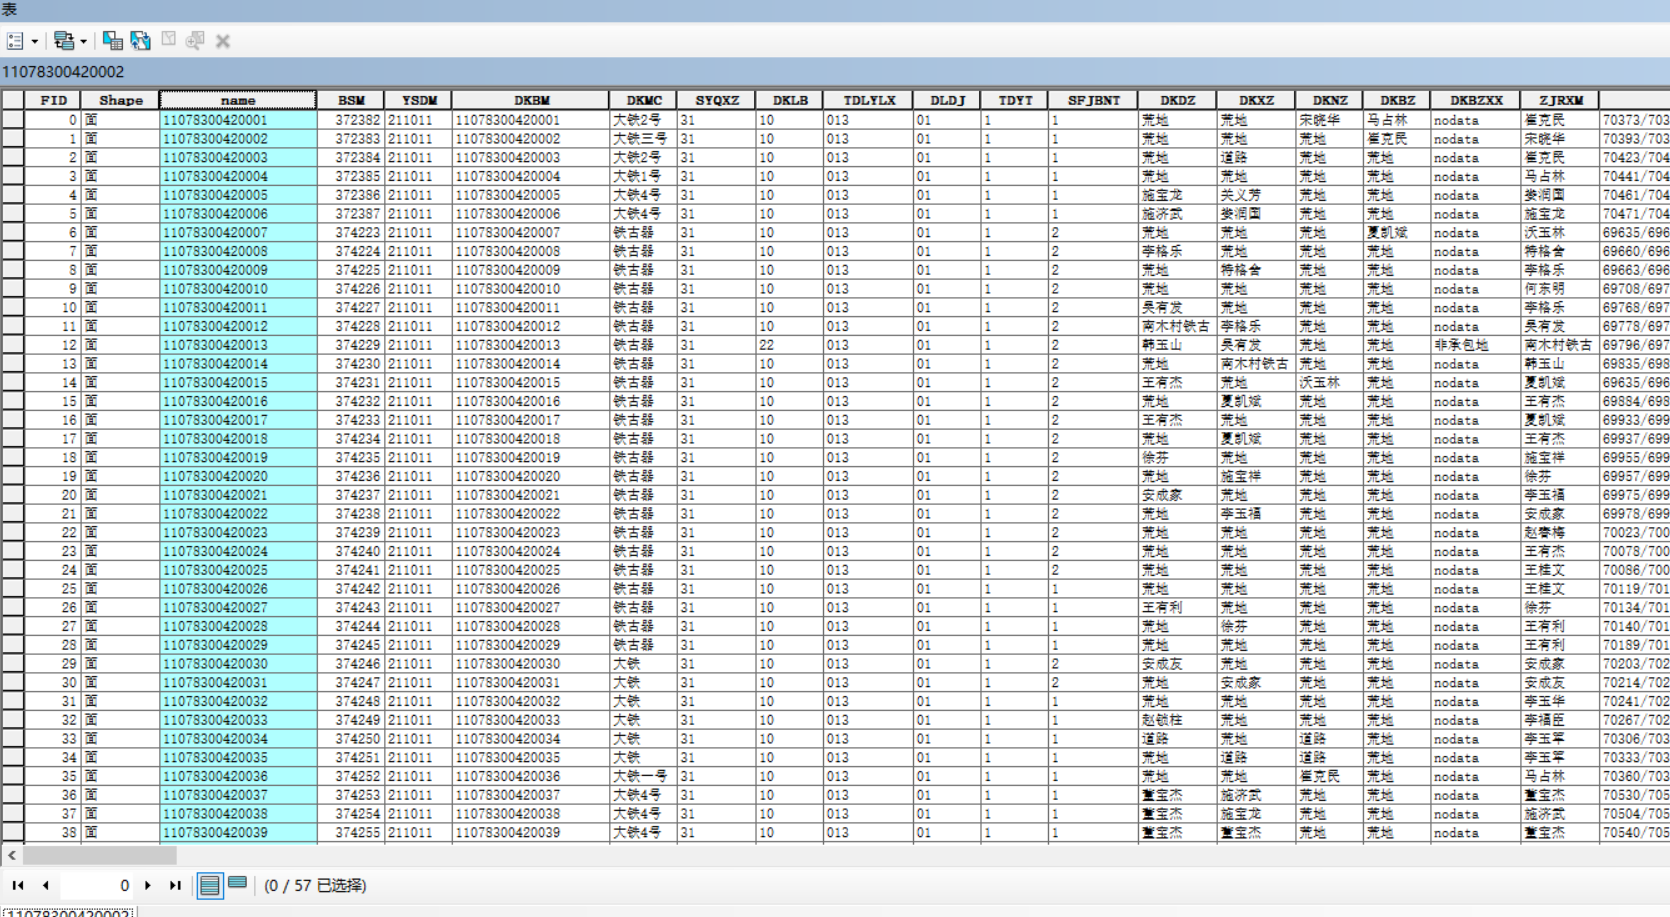The height and width of the screenshot is (917, 1670).
Task: Click the record number input field
Action: tap(97, 885)
